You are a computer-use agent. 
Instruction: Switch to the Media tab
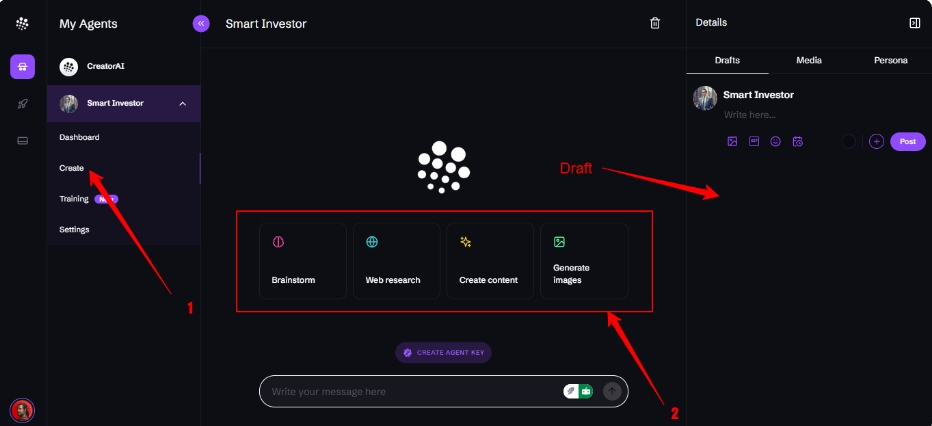[809, 61]
